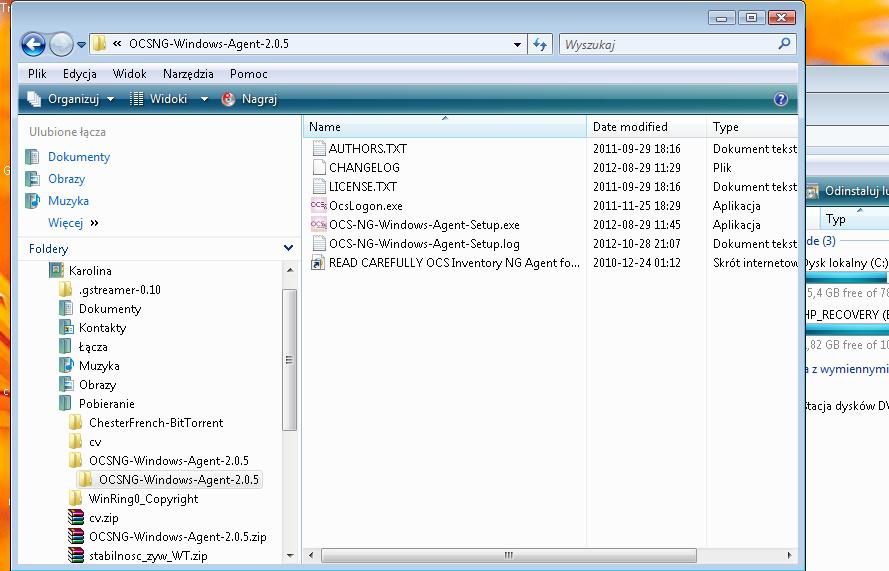Click file list scroll left arrow
The width and height of the screenshot is (889, 571).
pos(311,555)
